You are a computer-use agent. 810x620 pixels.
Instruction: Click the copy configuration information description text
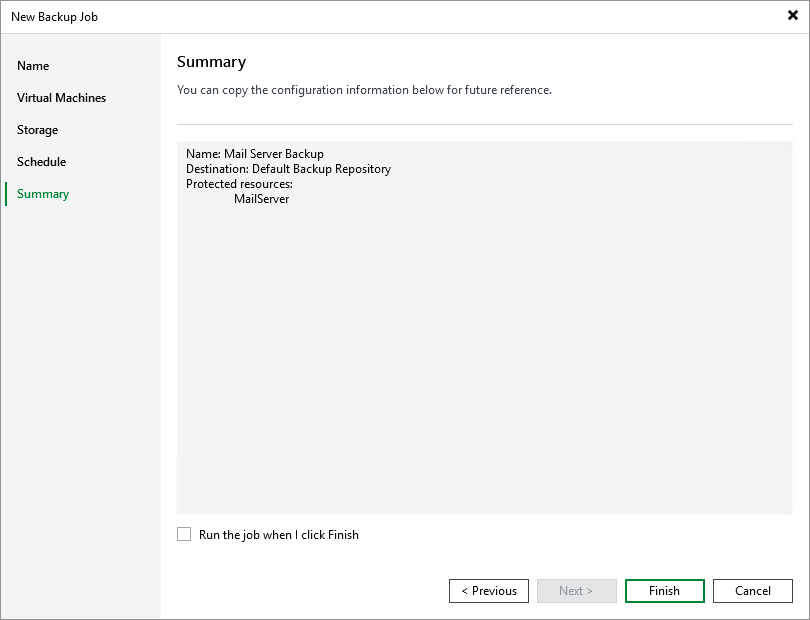364,90
